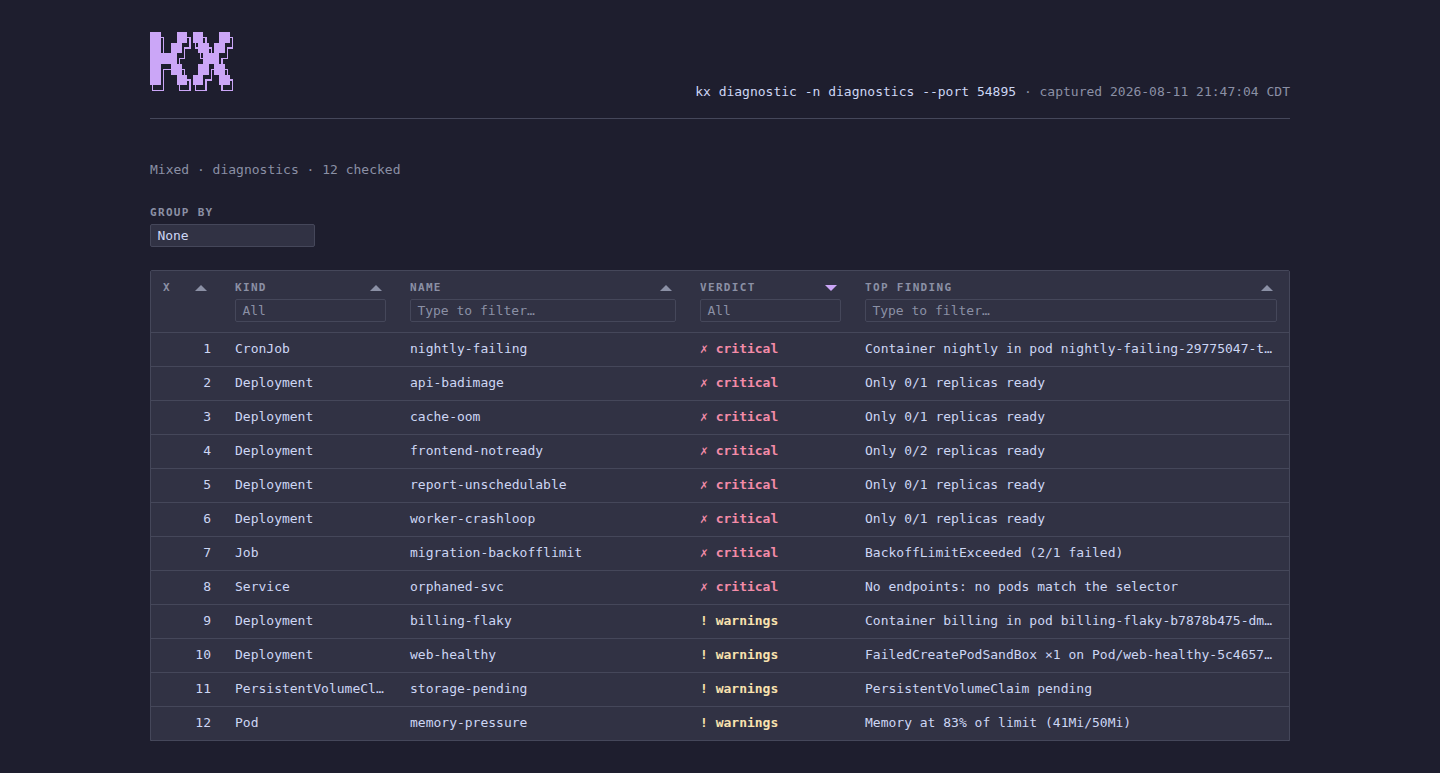Sort by the KIND column arrow
Screen dimensions: 1440x773
[x=376, y=288]
